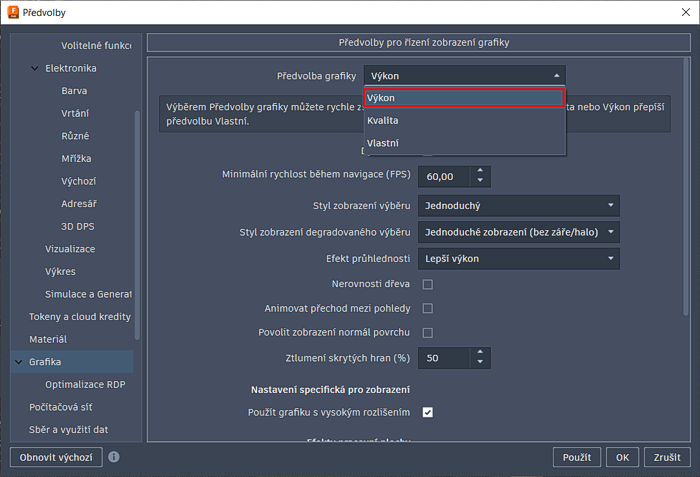Image resolution: width=700 pixels, height=477 pixels.
Task: Collapse the Elektronika tree section
Action: click(34, 69)
